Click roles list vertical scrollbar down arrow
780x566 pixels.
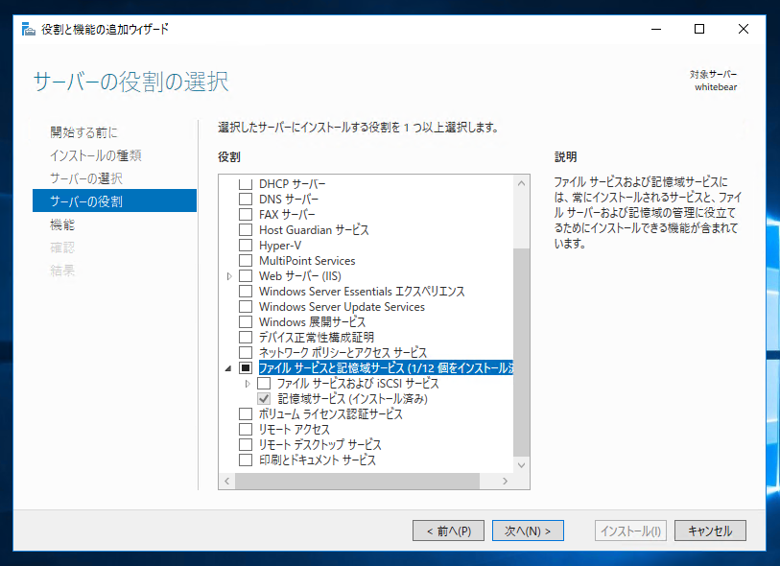pos(521,466)
